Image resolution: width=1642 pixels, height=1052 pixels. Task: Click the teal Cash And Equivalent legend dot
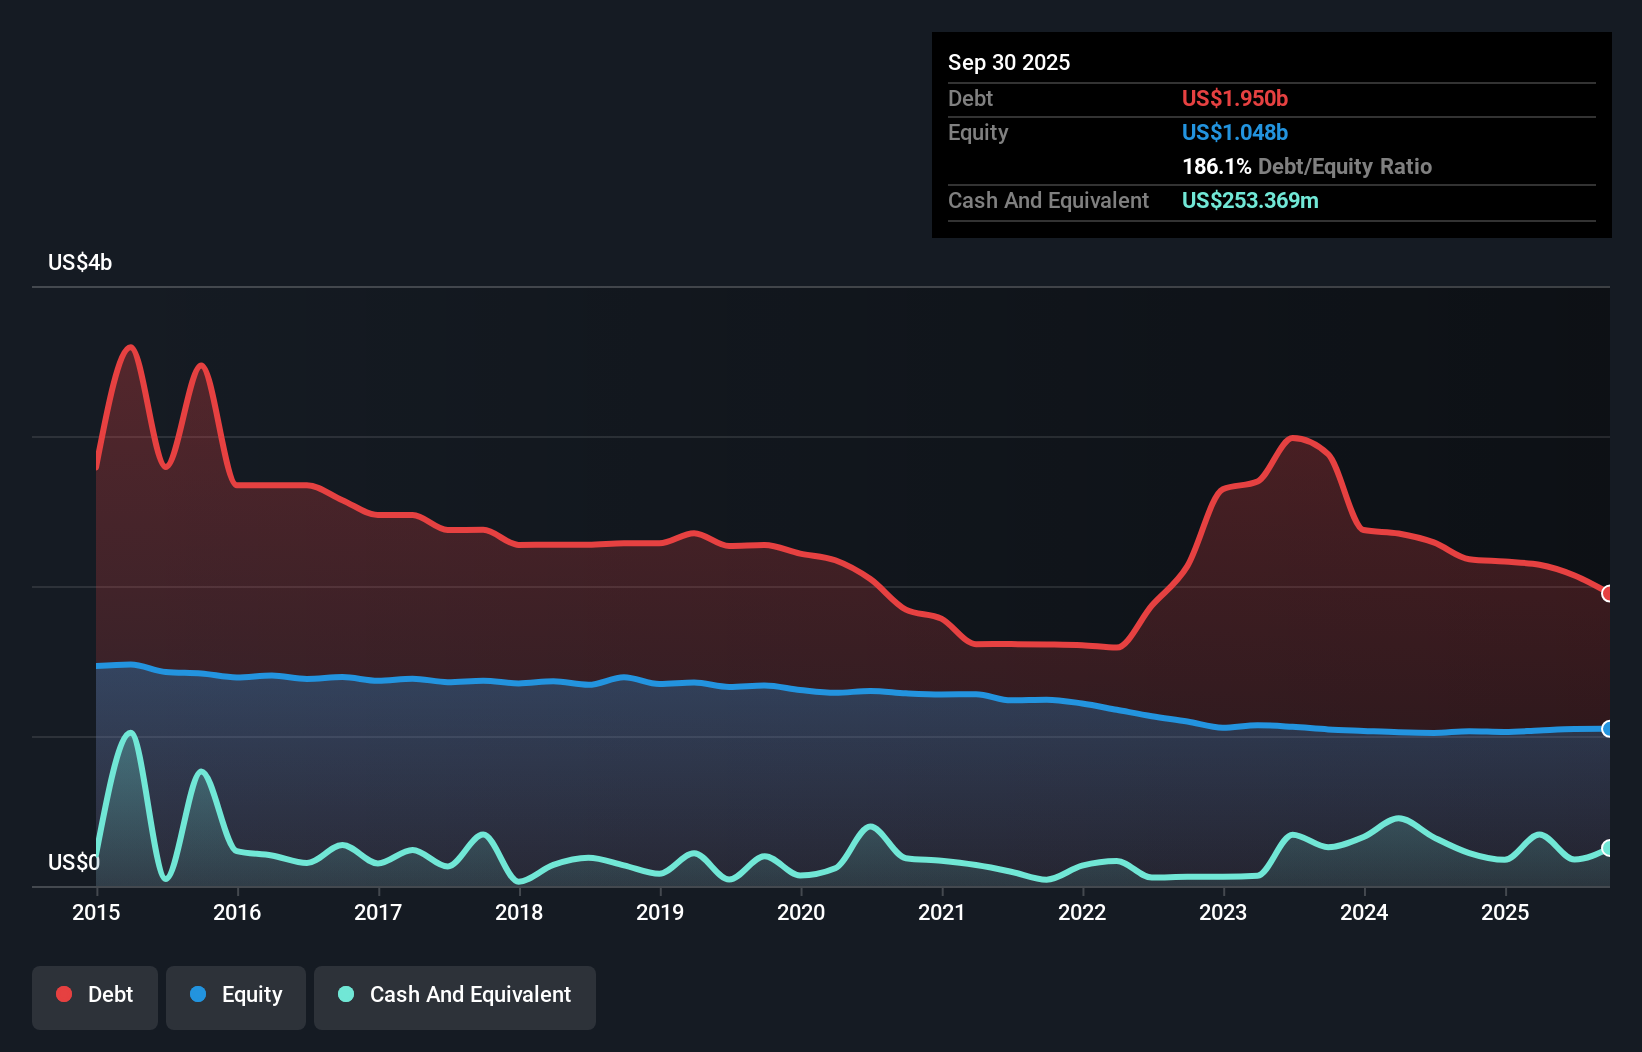tap(345, 994)
